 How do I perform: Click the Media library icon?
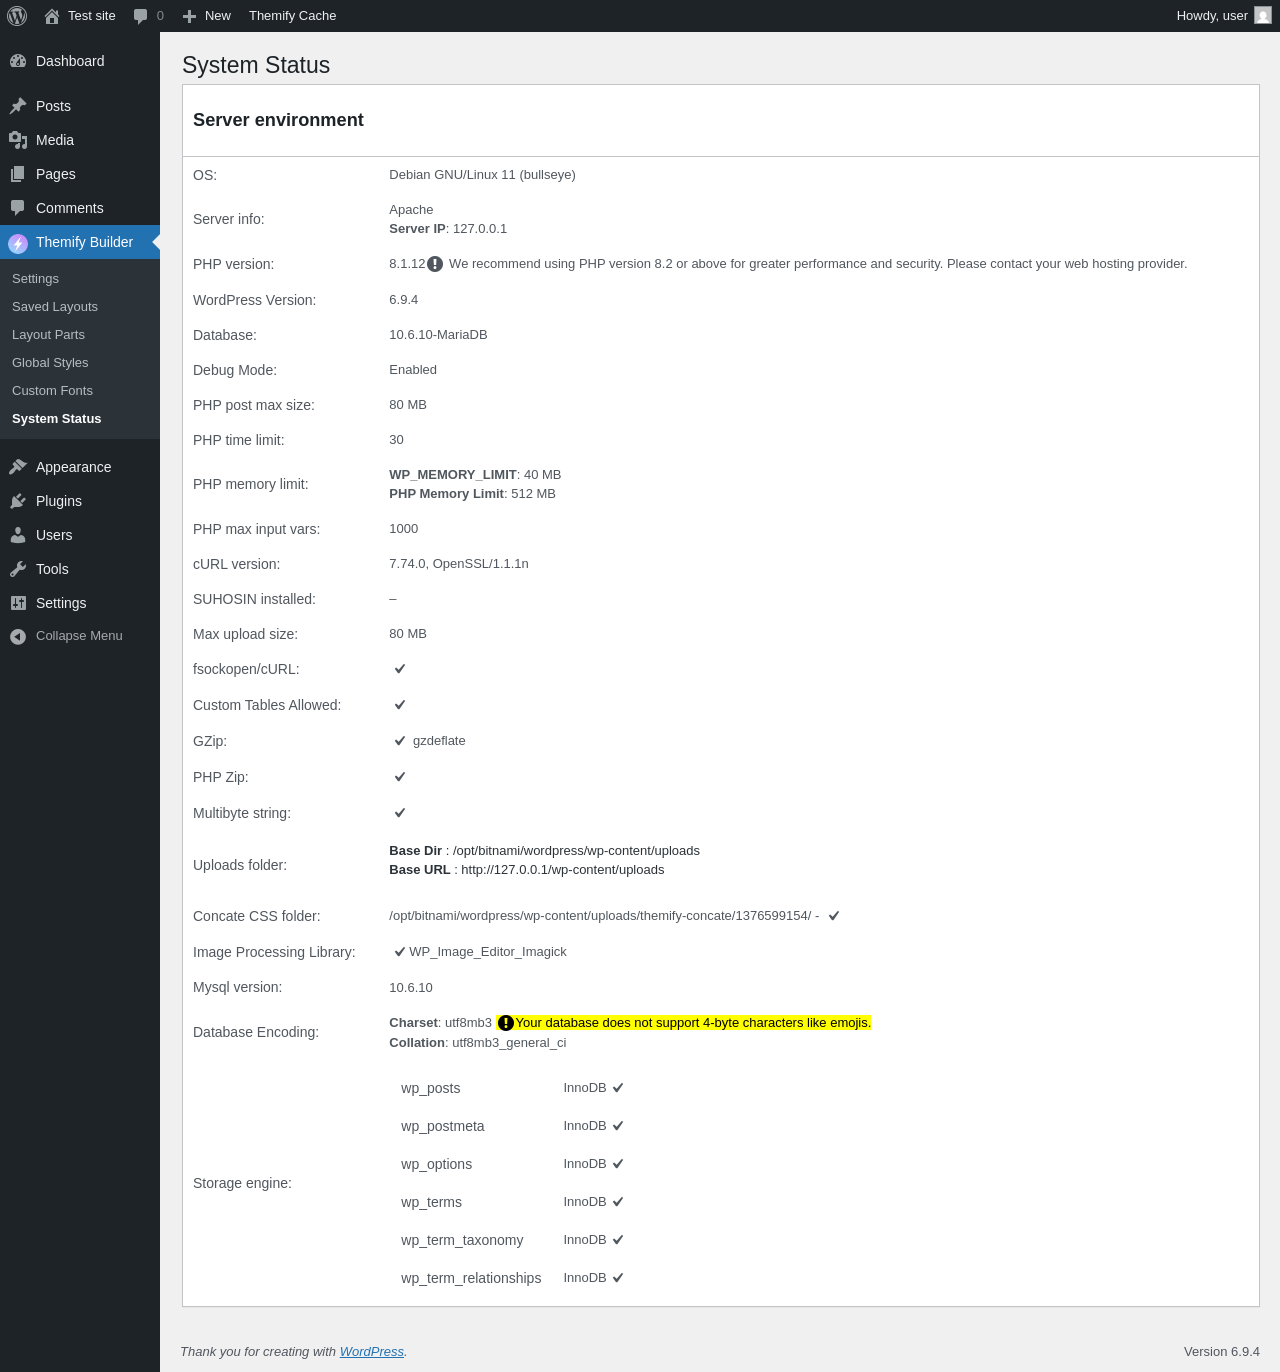click(x=18, y=140)
